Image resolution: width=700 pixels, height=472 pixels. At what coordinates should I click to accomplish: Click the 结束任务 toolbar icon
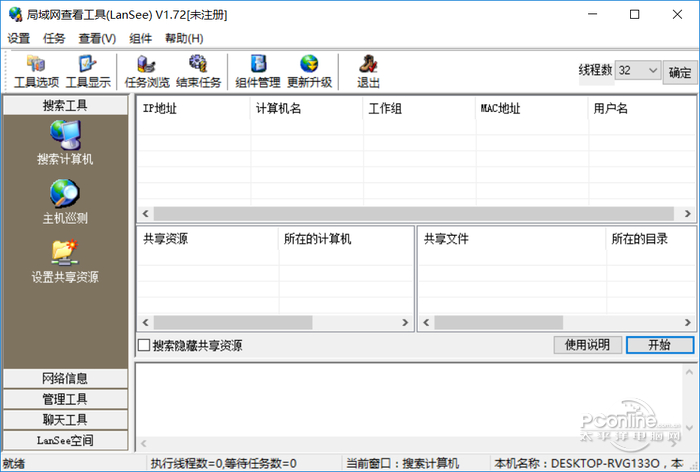pos(198,71)
